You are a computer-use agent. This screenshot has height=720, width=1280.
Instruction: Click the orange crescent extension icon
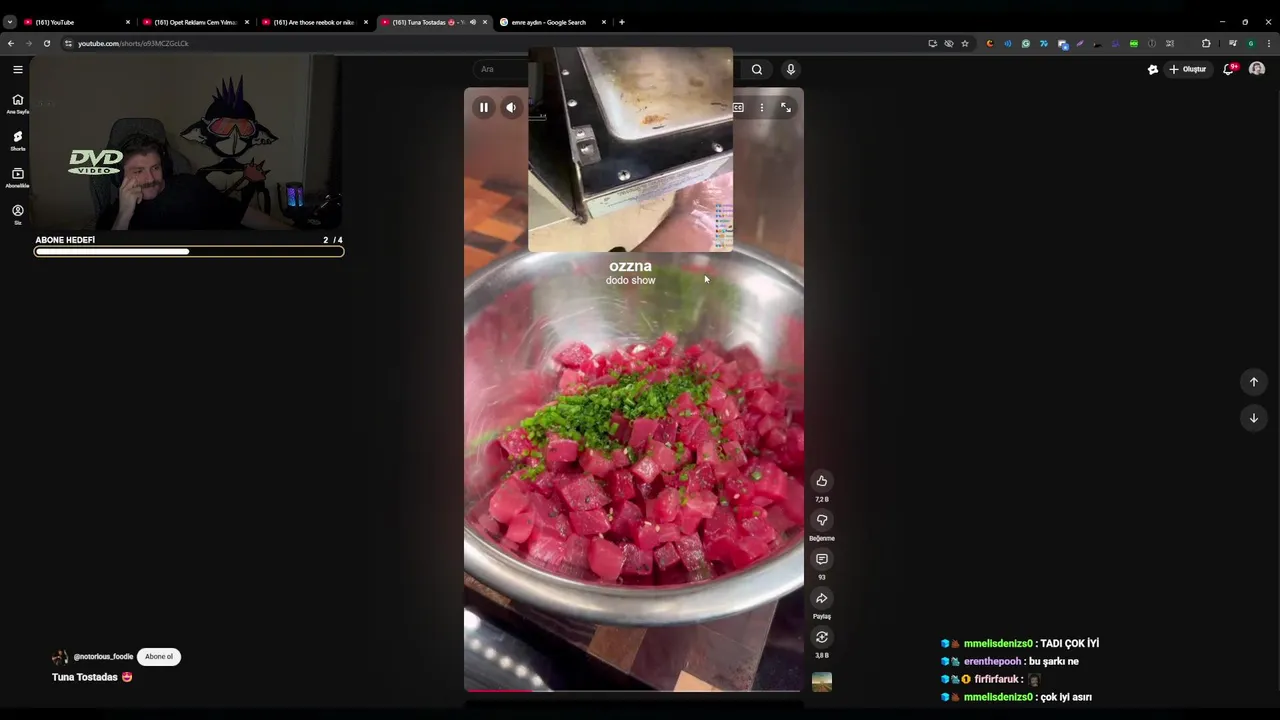(x=990, y=43)
